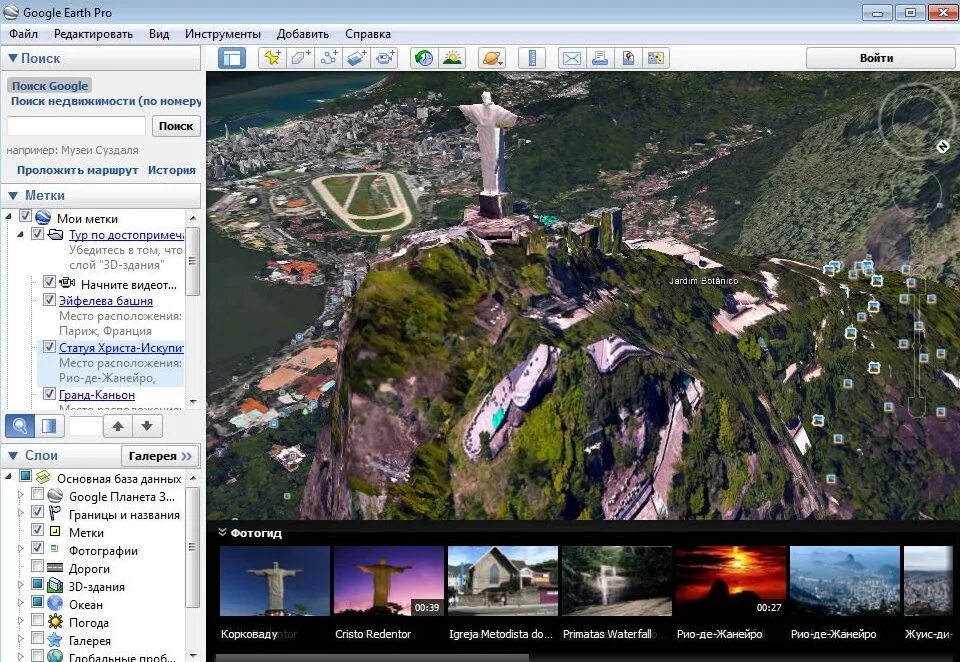960x662 pixels.
Task: Click the Поиск search button
Action: coord(176,126)
